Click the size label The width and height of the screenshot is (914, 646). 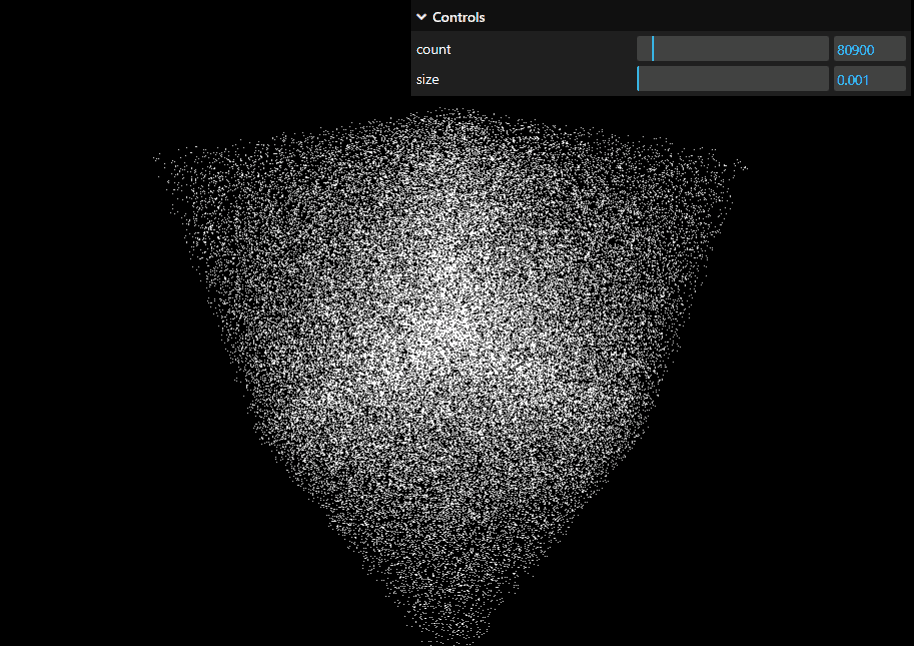coord(427,79)
